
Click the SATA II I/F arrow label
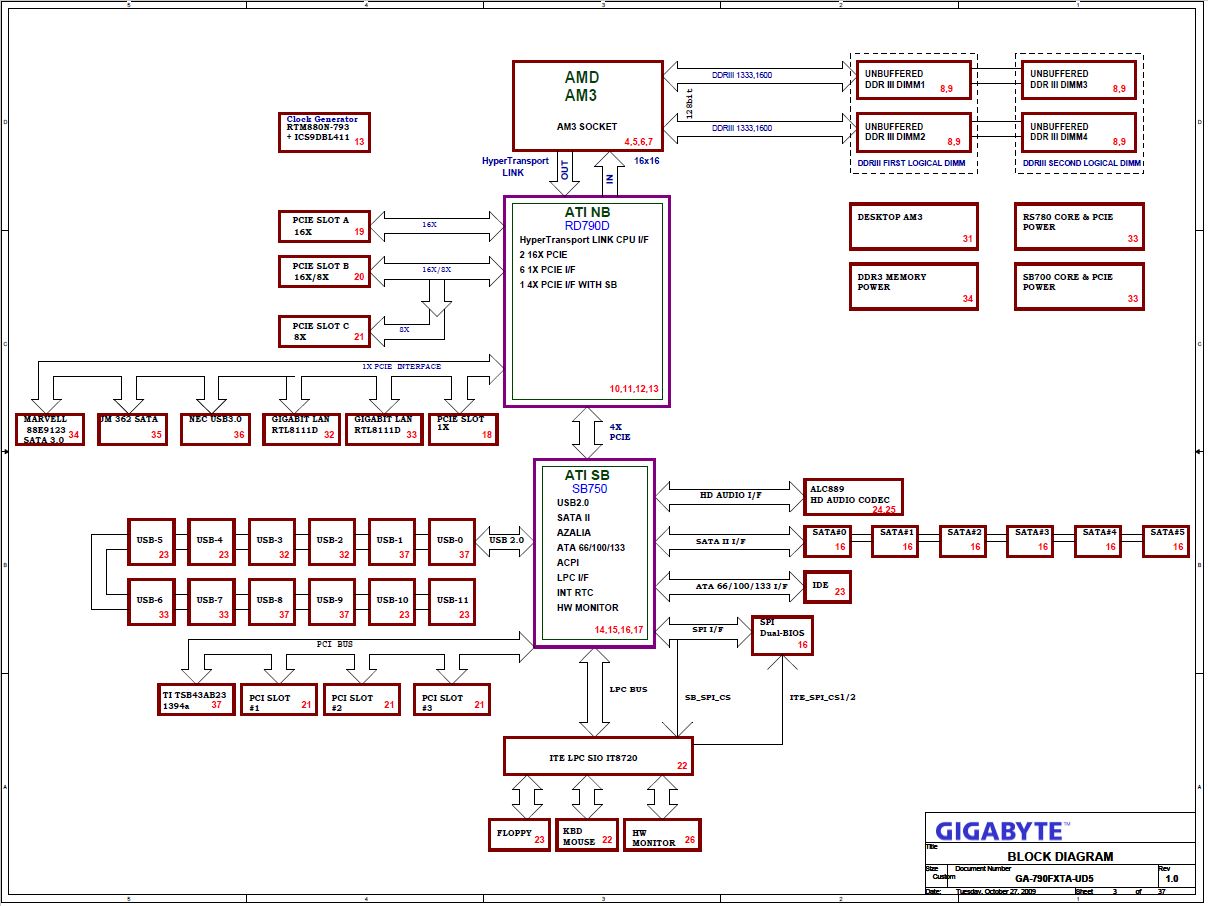721,541
